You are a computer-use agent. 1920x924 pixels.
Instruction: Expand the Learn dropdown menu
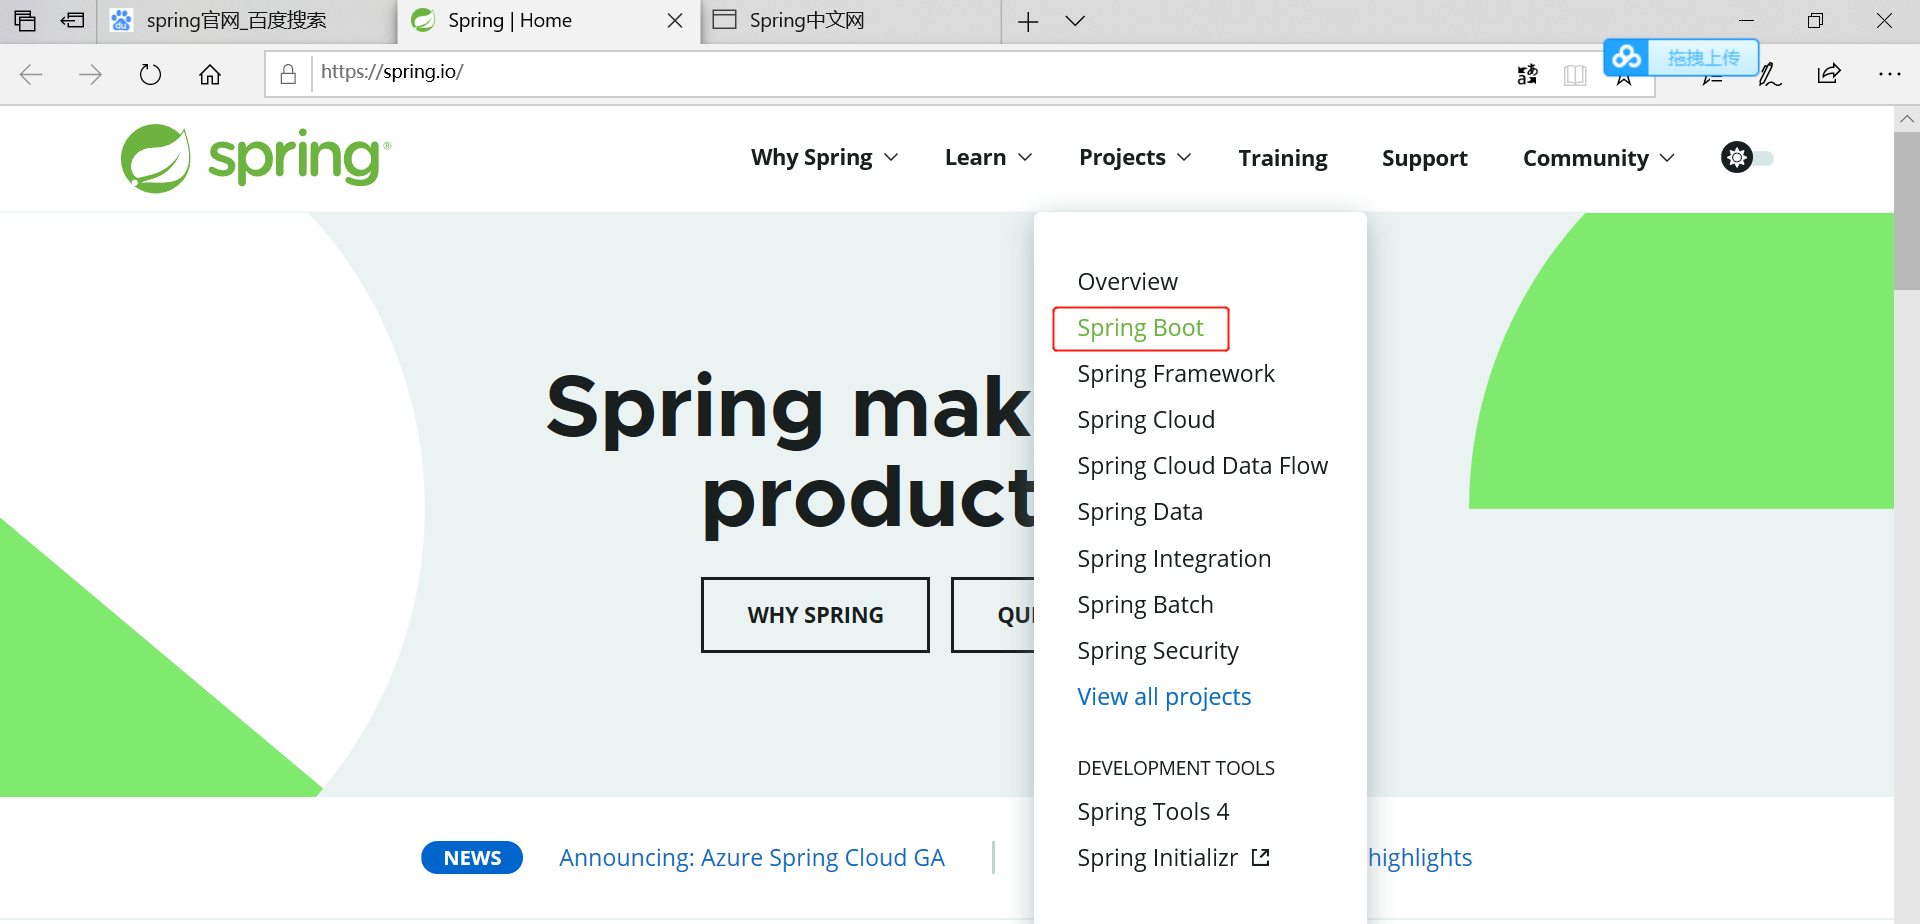[x=988, y=158]
